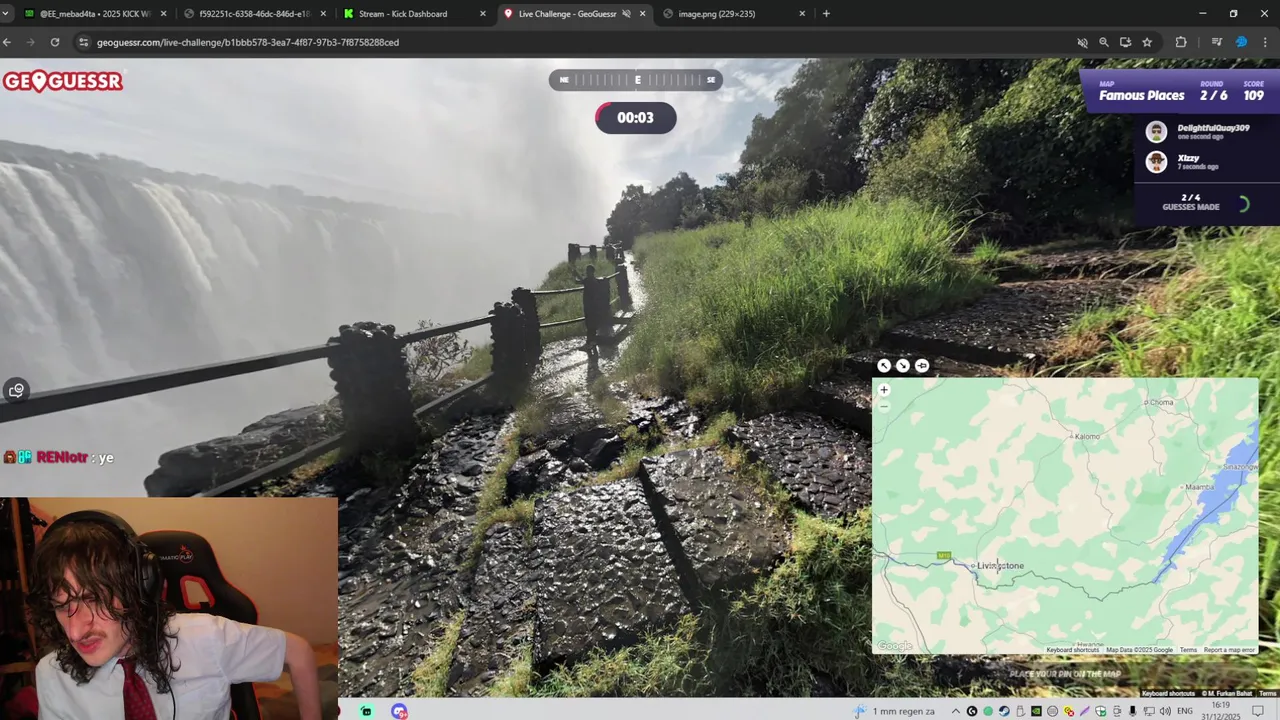Switch to EE_mebad4ta Kick tab
Image resolution: width=1280 pixels, height=720 pixels.
(95, 14)
